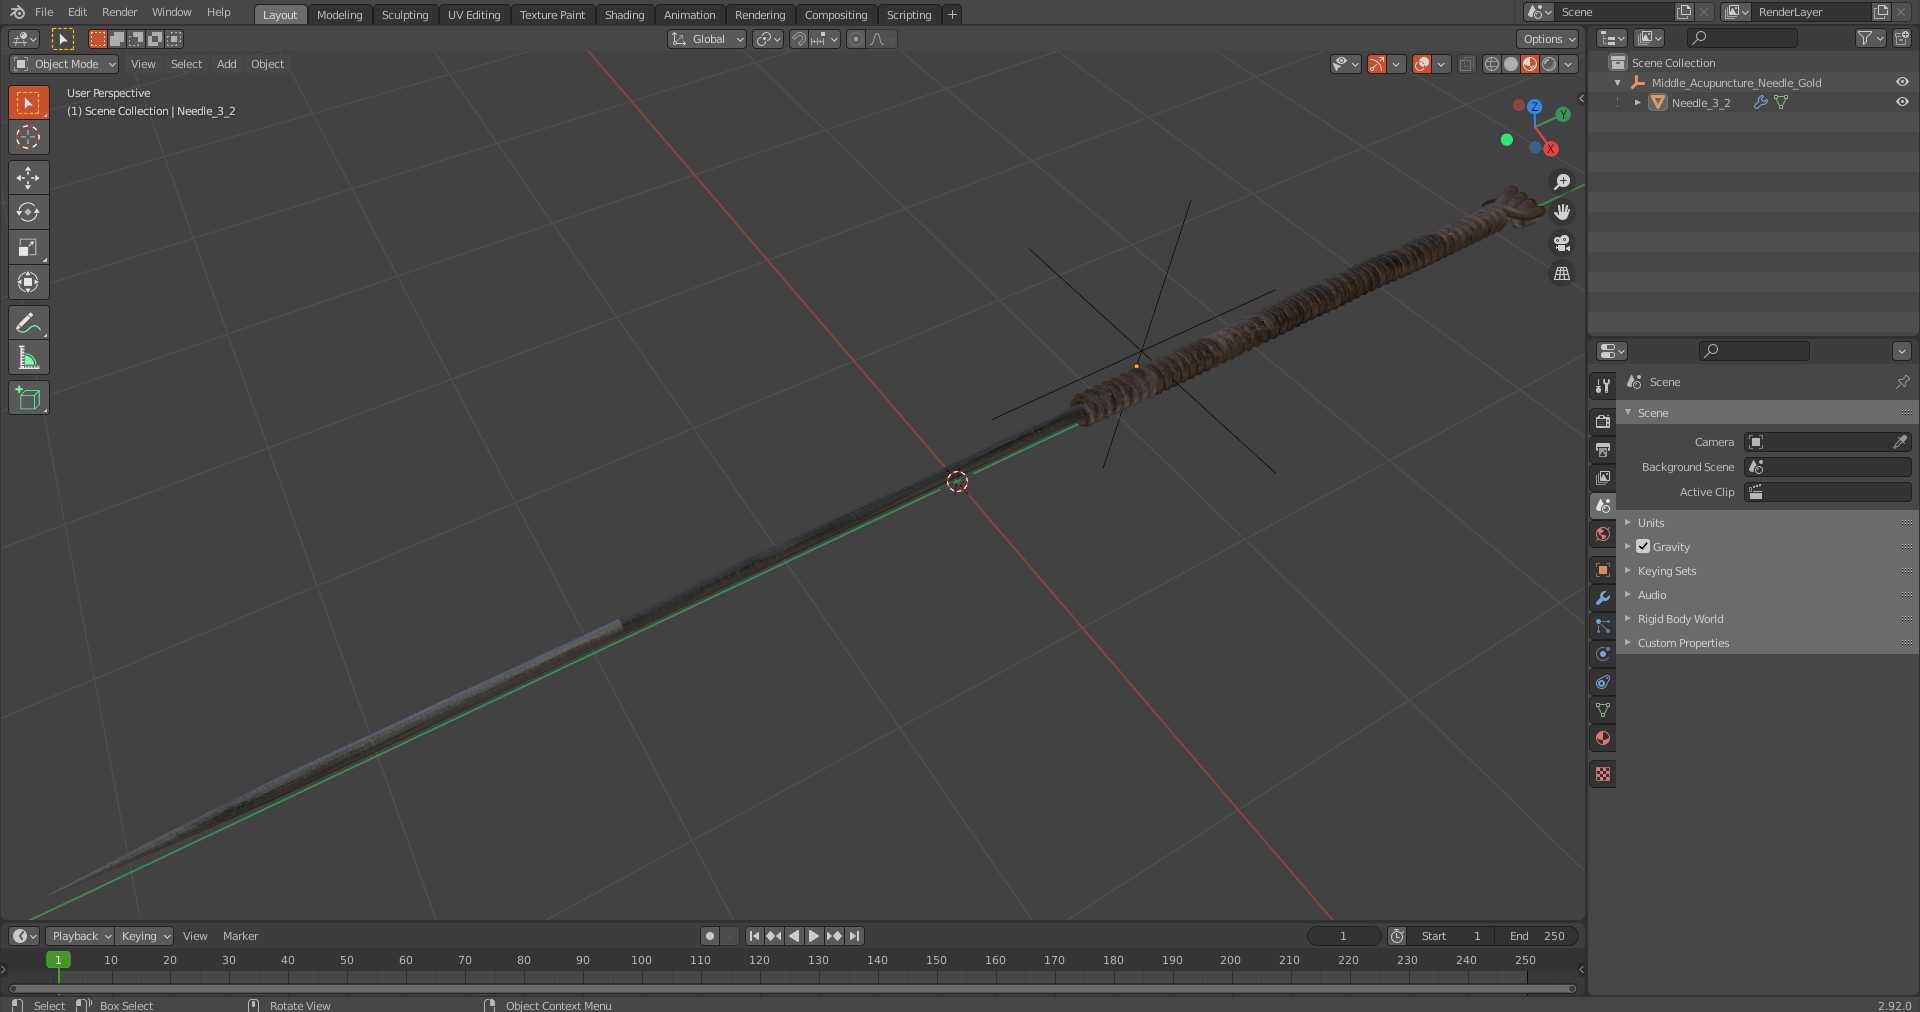Open the Object properties tab
This screenshot has height=1012, width=1920.
[1603, 570]
